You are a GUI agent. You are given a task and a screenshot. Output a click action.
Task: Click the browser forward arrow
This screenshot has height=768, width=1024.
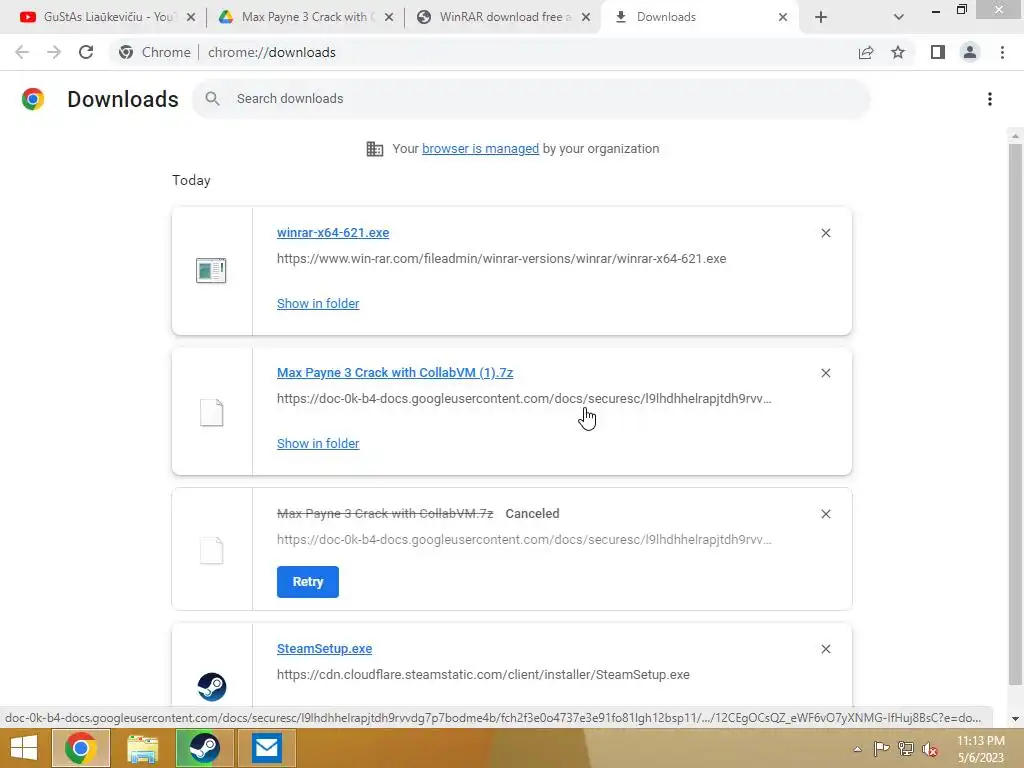(x=54, y=52)
